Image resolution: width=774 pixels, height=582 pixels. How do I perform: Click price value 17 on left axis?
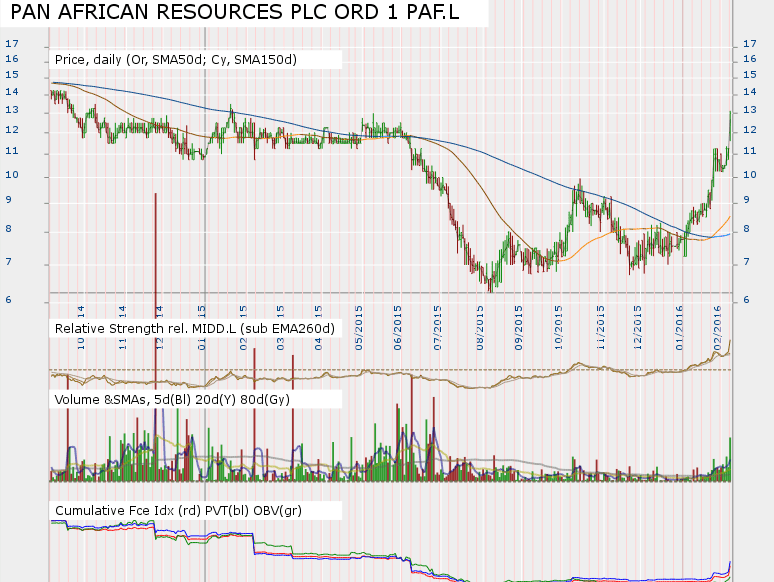12,43
